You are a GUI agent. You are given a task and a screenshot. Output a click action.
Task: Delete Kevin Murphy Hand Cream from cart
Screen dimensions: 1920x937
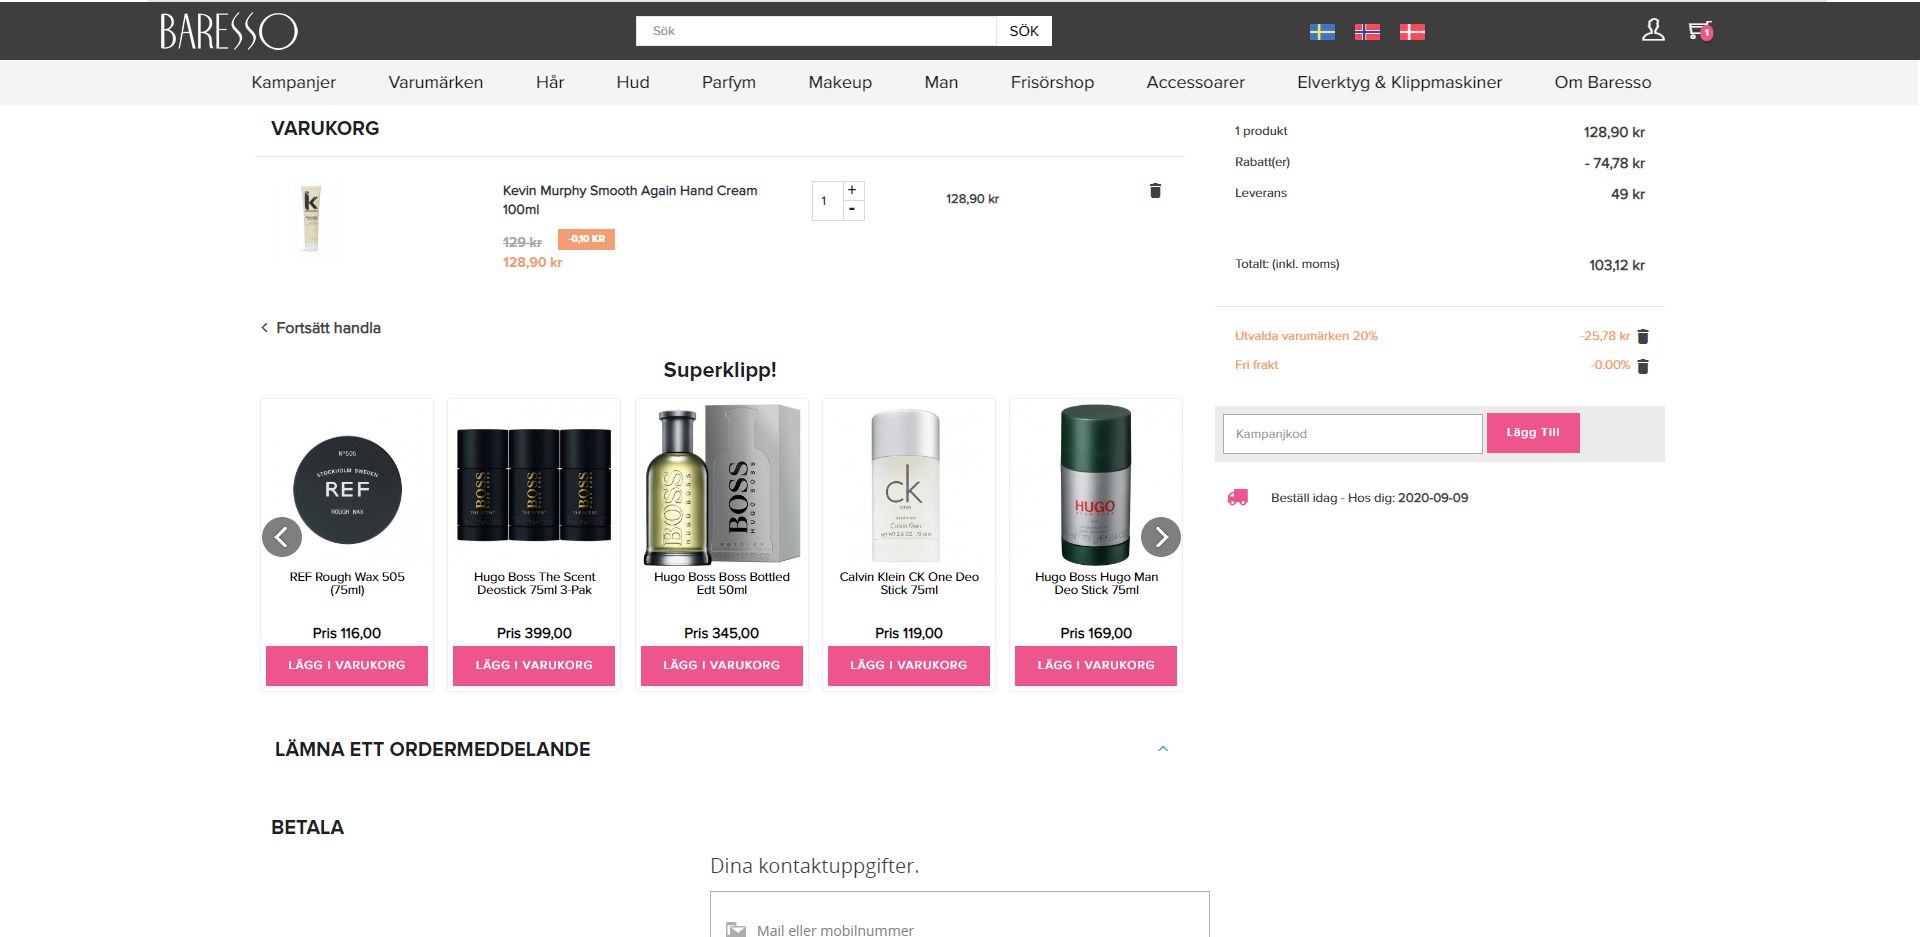coord(1155,191)
